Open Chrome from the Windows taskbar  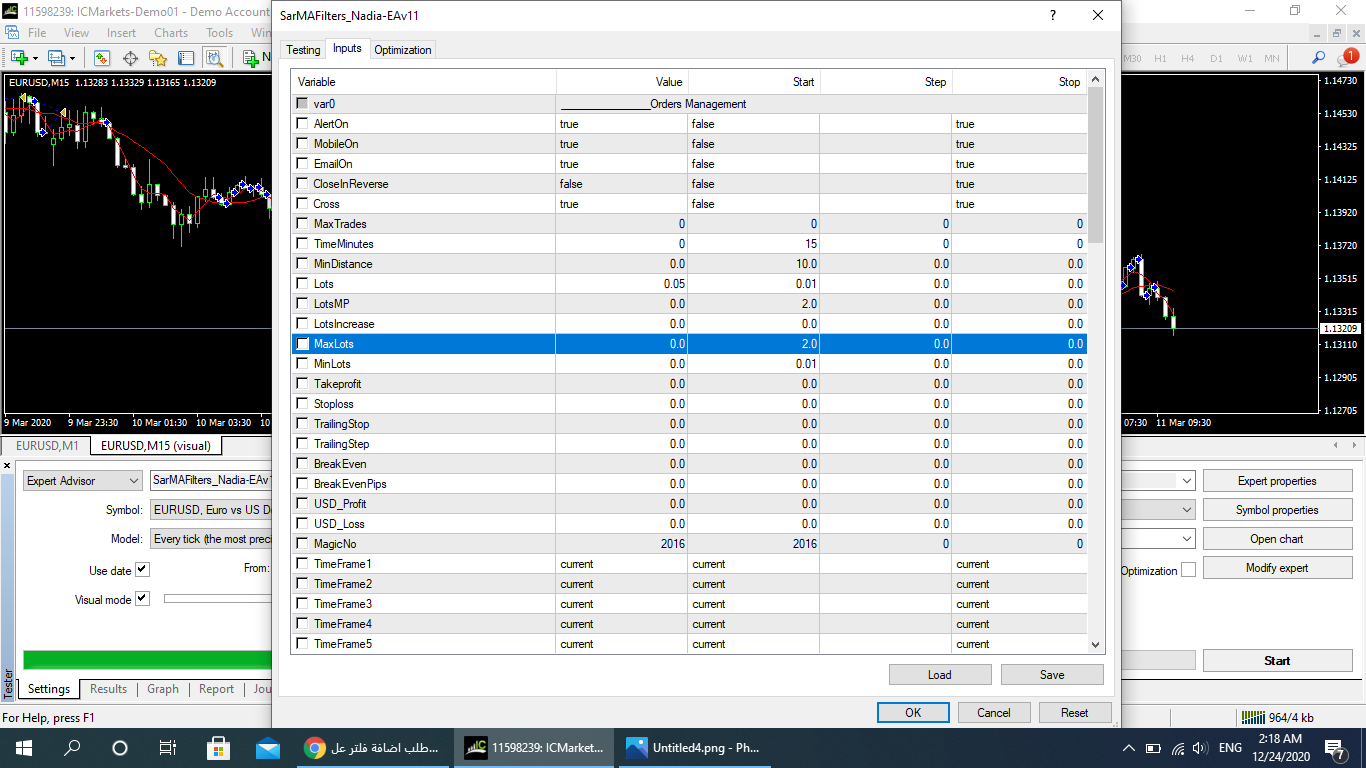tap(315, 748)
